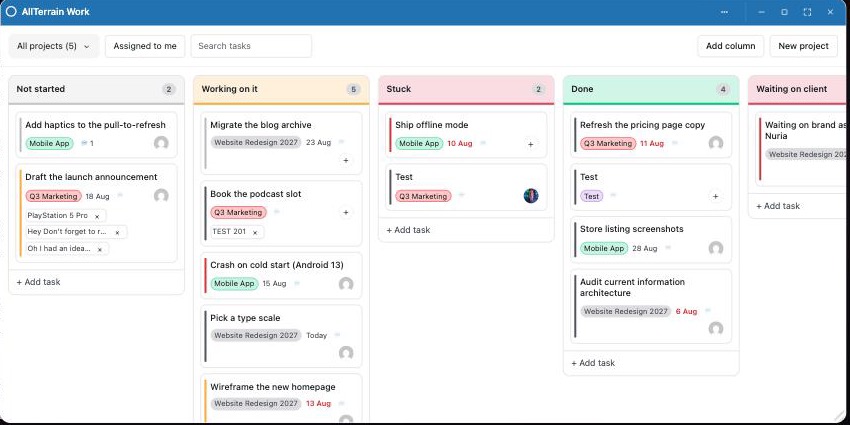
Task: Click Website Redesign 2027 tag on Migrate blog archive
Action: coord(256,143)
